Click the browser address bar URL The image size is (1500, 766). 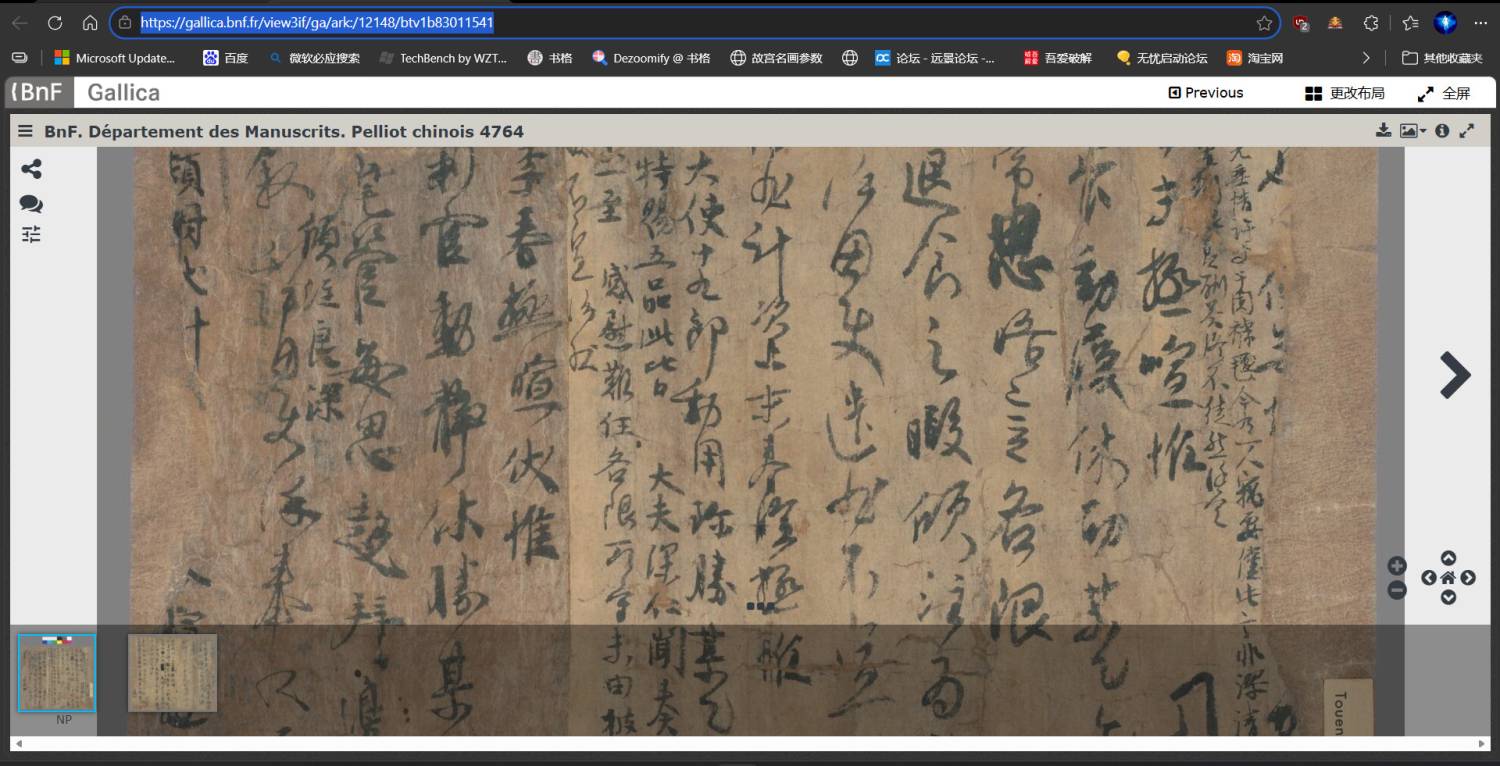[317, 22]
